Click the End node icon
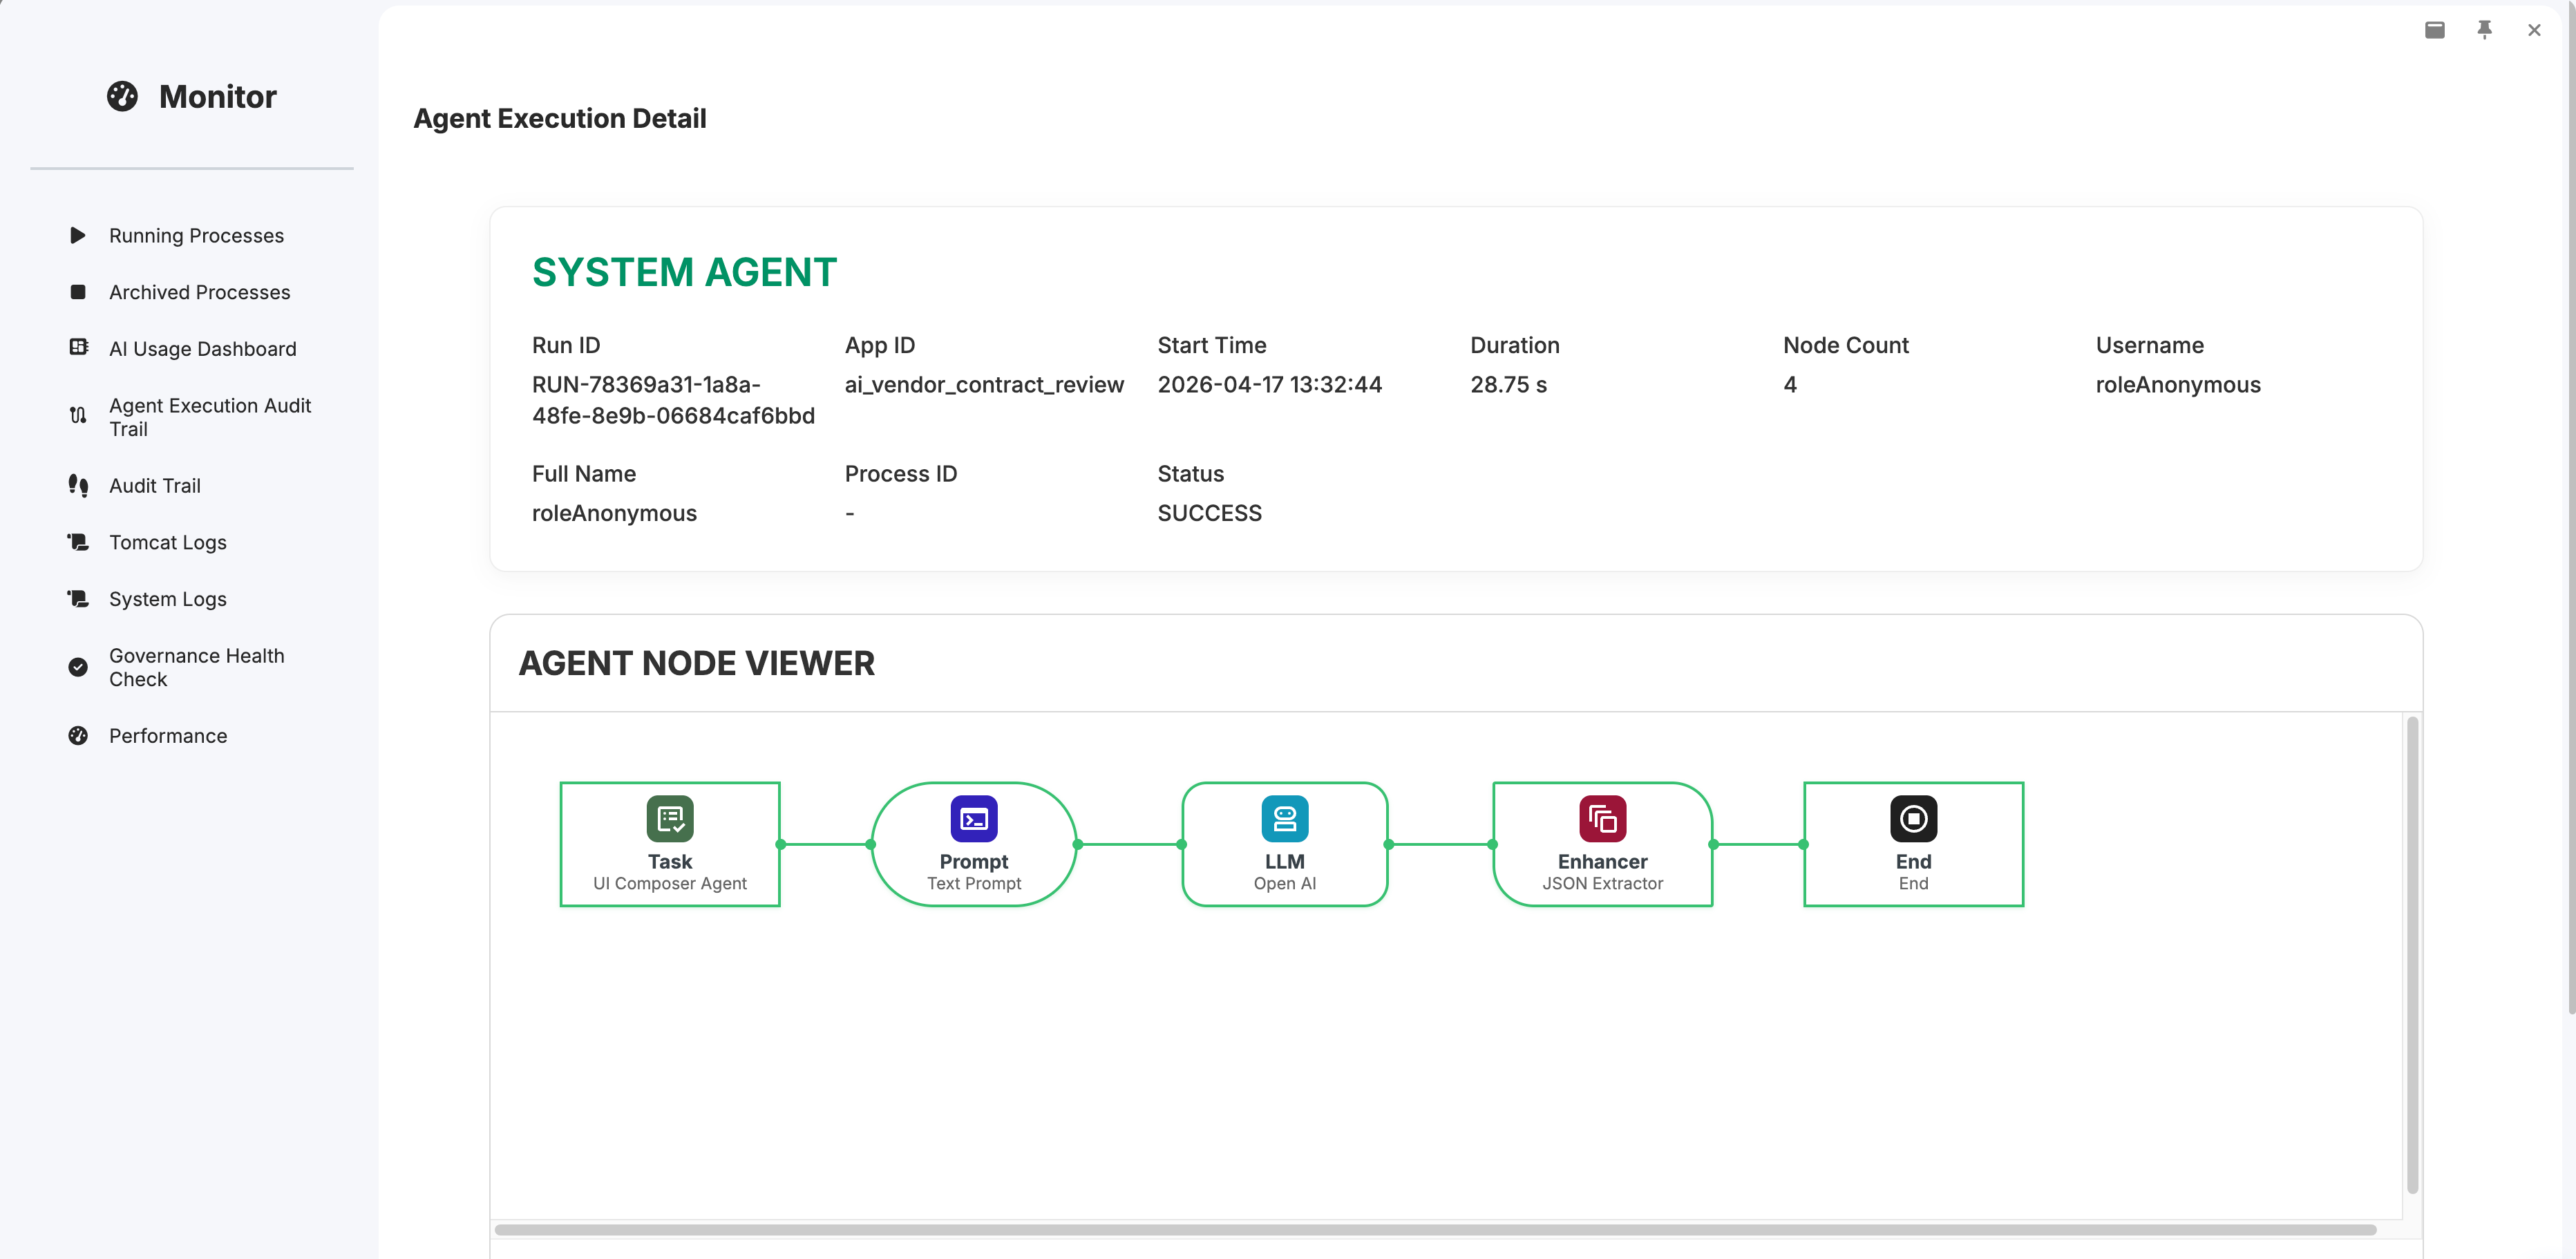 (1912, 819)
